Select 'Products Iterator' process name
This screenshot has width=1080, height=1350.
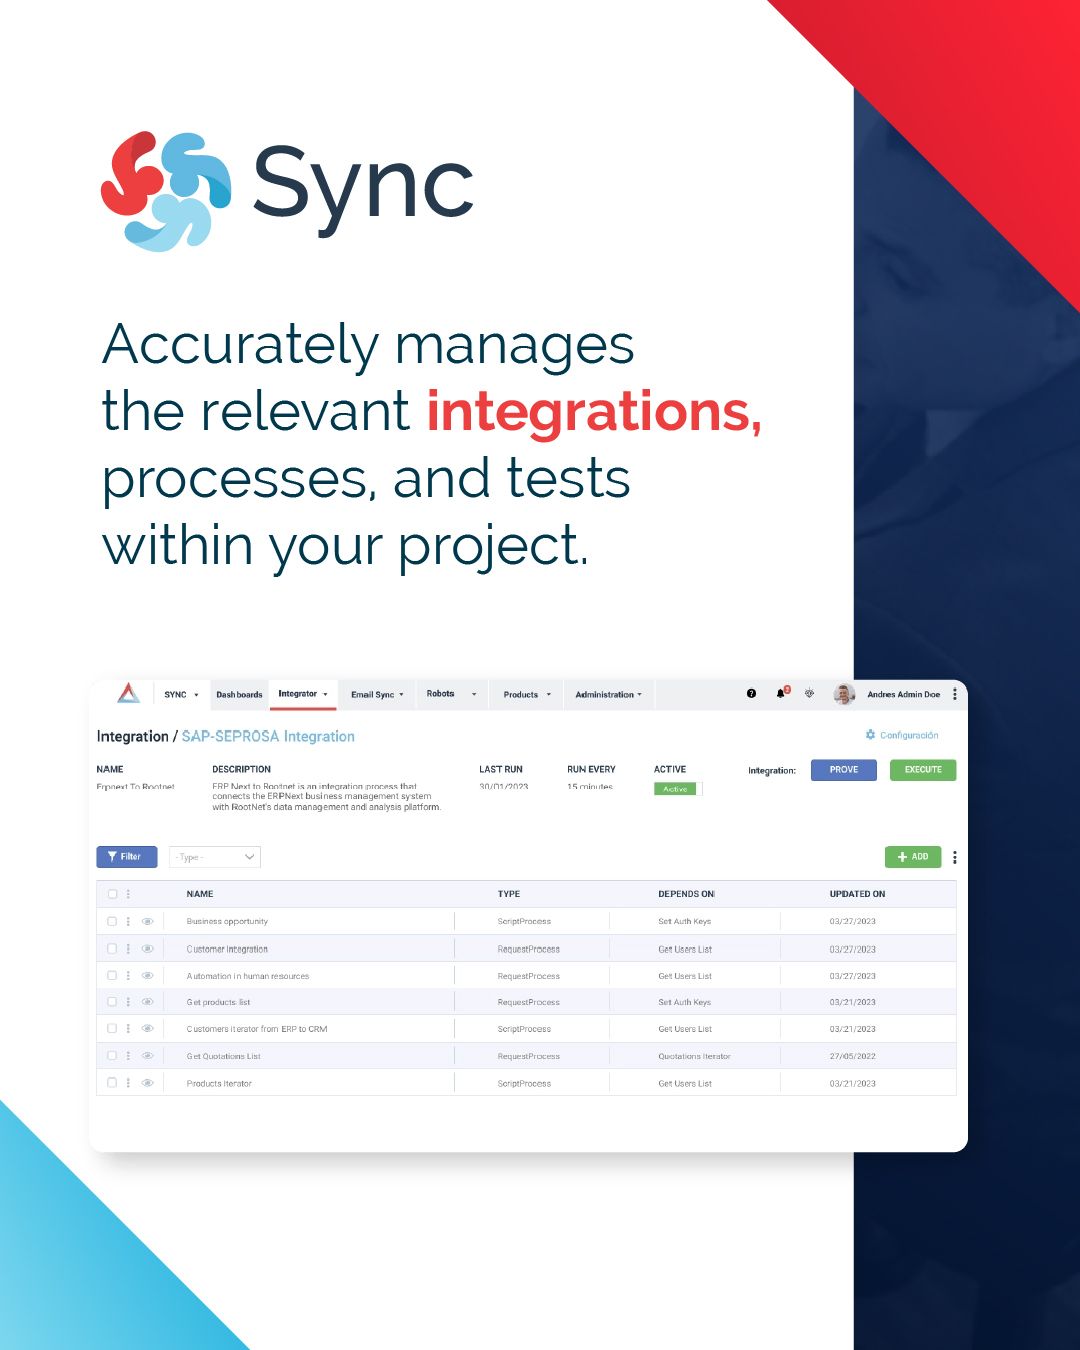coord(219,1083)
